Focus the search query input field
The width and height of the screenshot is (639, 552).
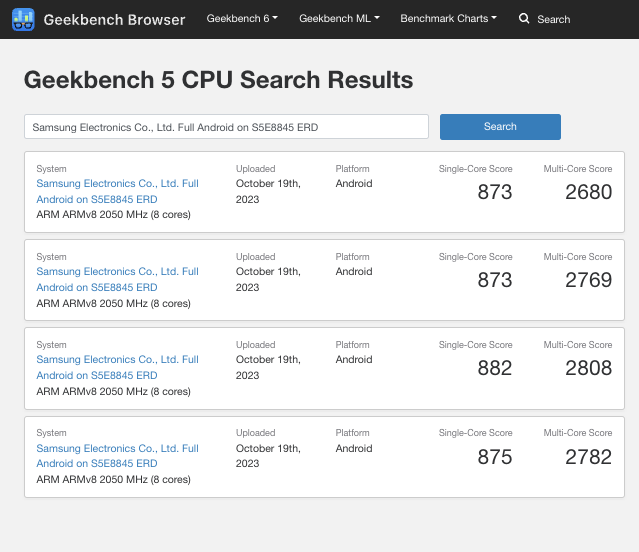tap(226, 127)
